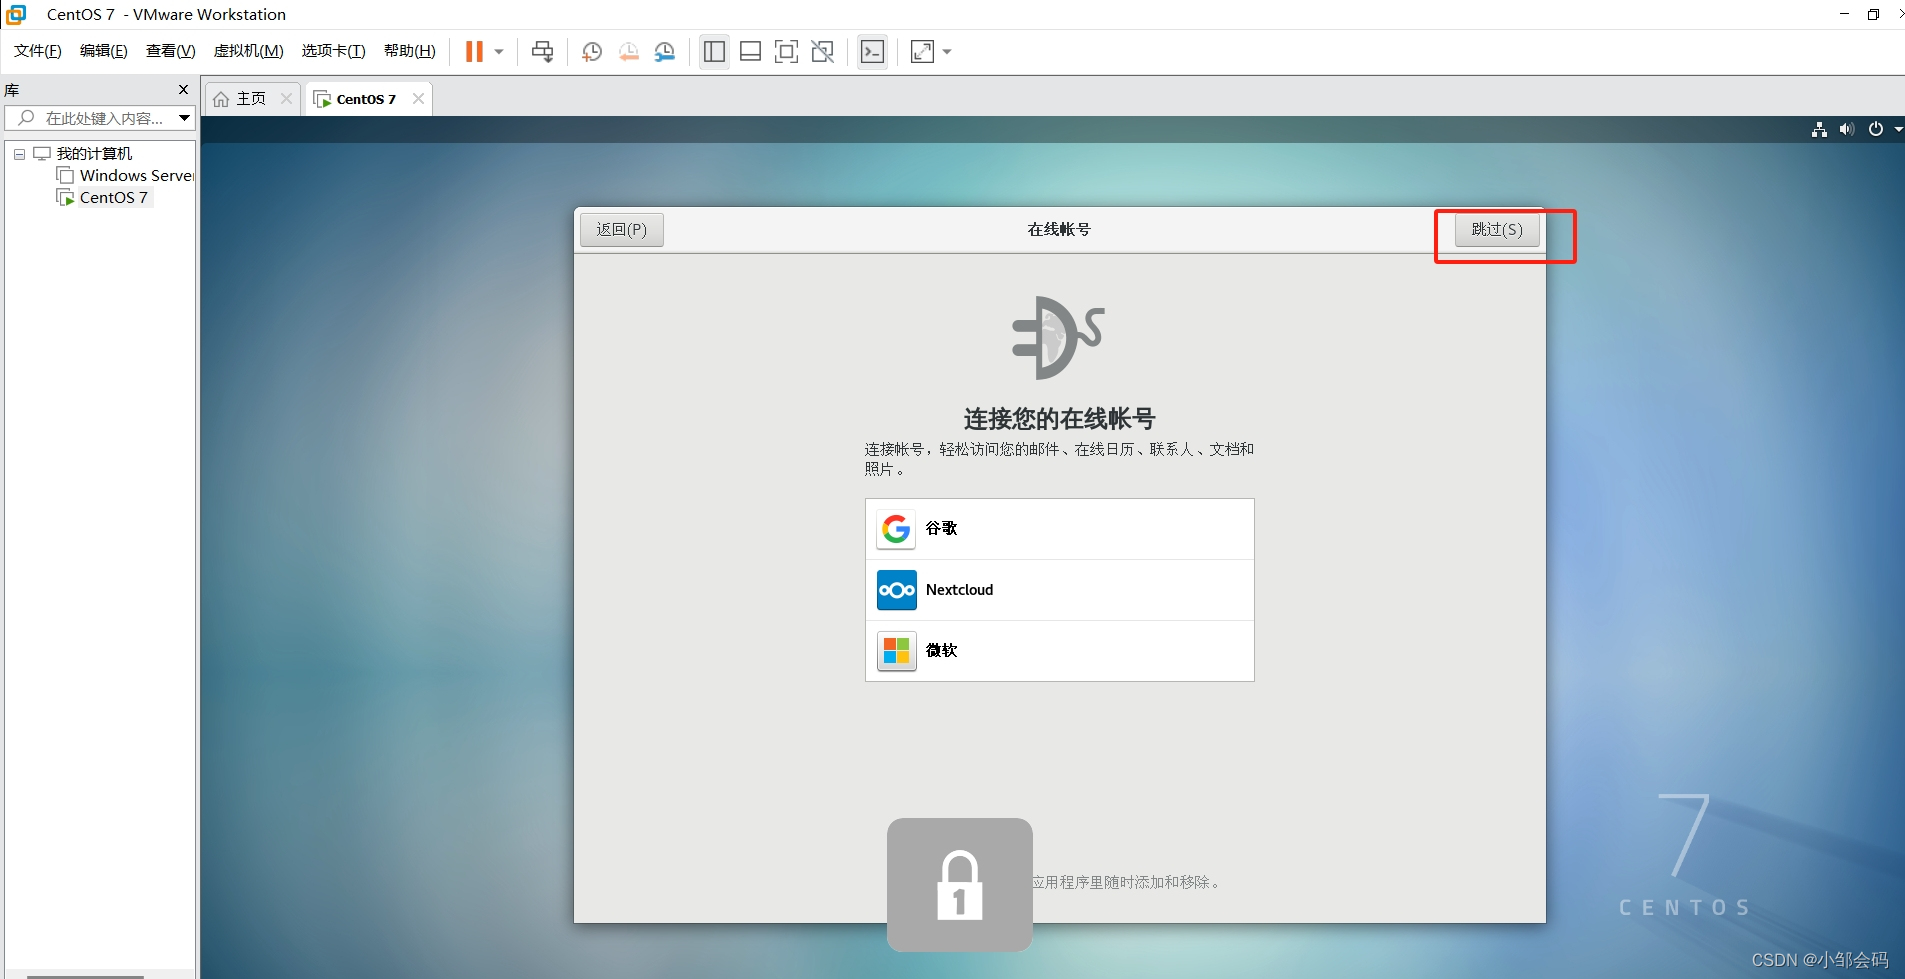This screenshot has width=1905, height=979.
Task: Open the dropdown arrow beside the pause icon
Action: [499, 52]
